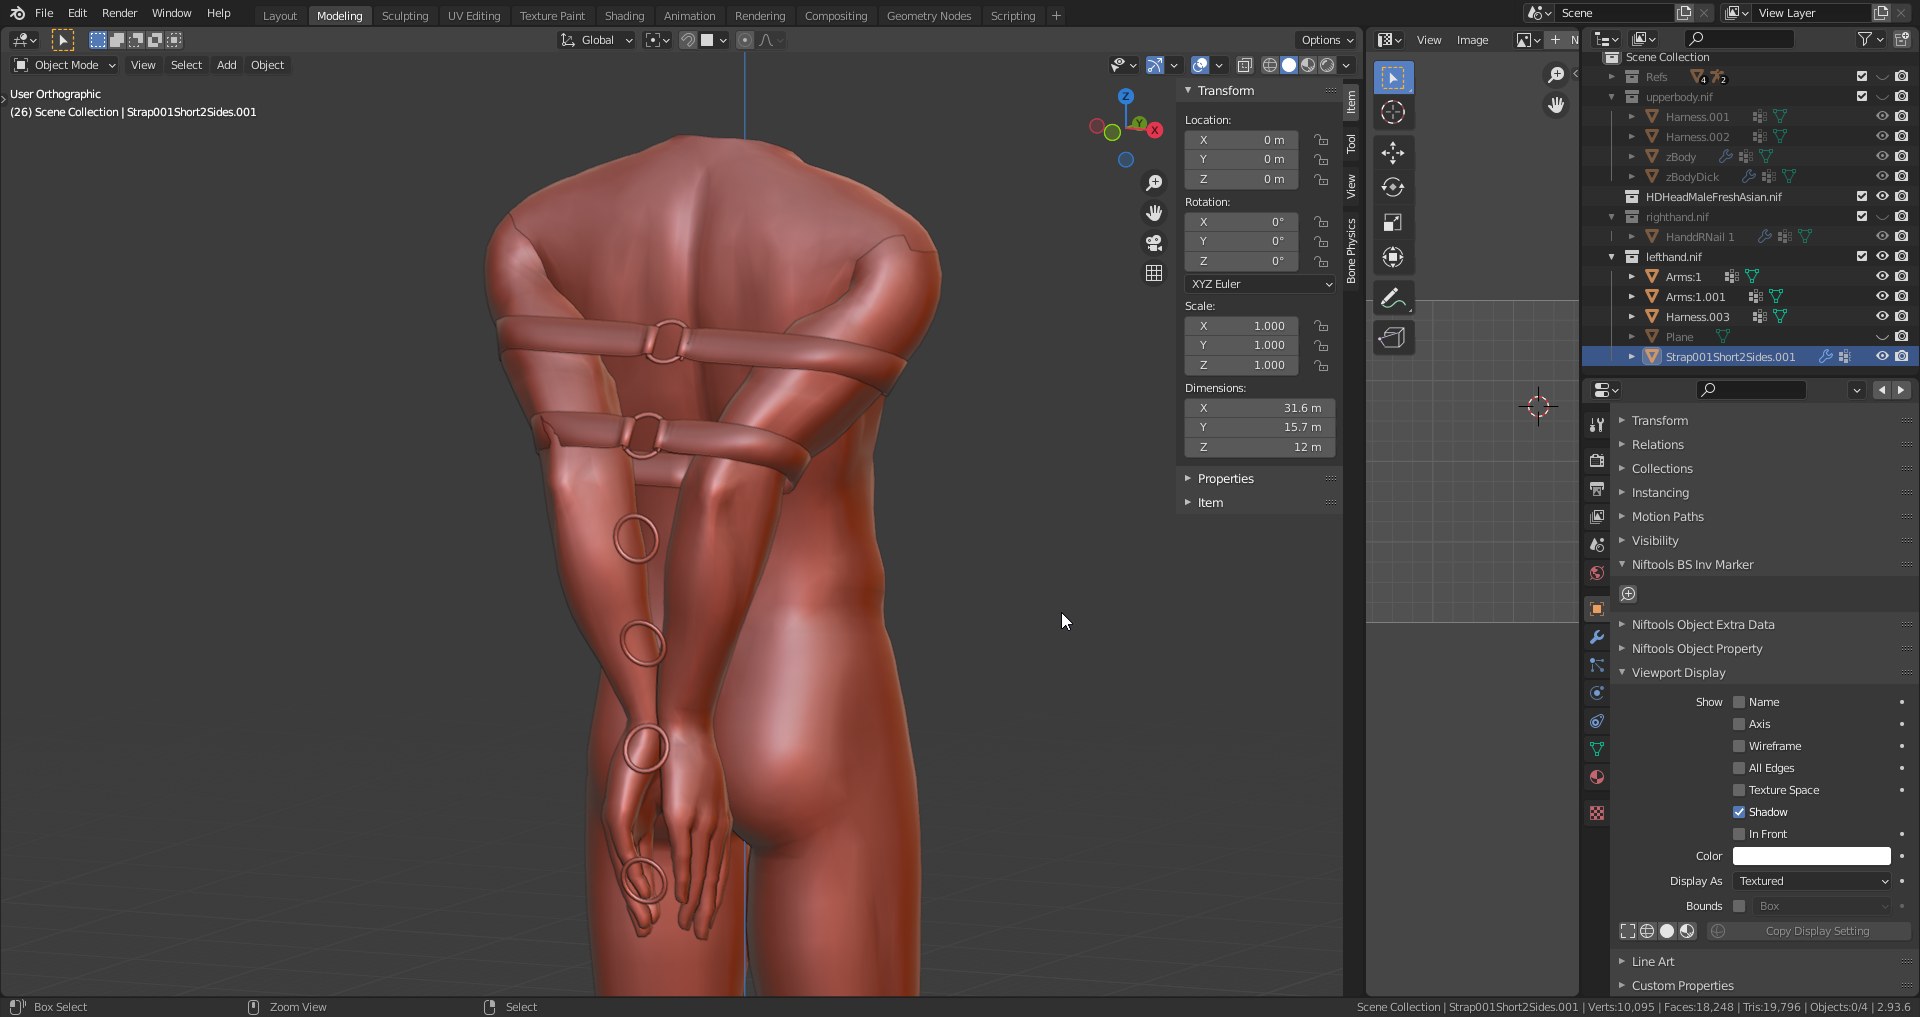The height and width of the screenshot is (1017, 1920).
Task: Expand the Custom Properties panel
Action: coord(1682,986)
